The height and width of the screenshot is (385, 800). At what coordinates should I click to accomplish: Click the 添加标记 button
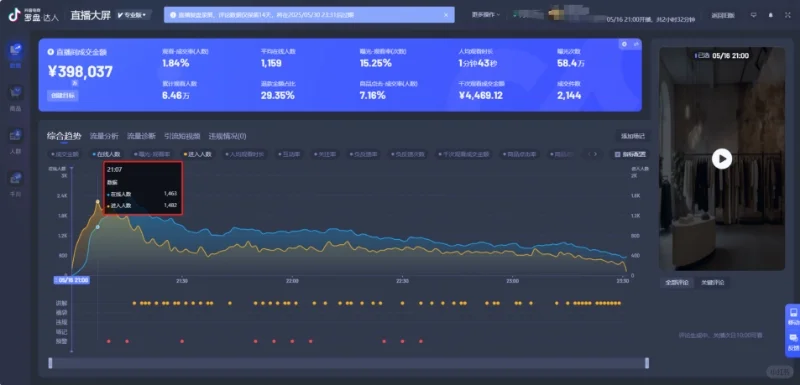pyautogui.click(x=632, y=136)
